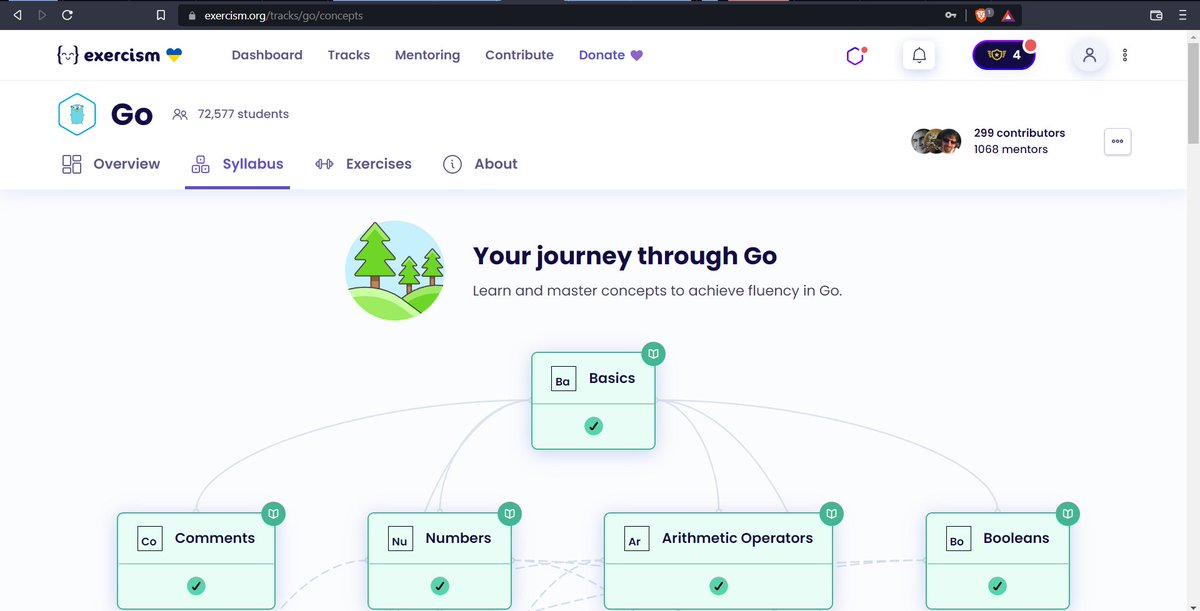Go forward with the browser forward arrow
Viewport: 1200px width, 611px height.
(x=41, y=15)
